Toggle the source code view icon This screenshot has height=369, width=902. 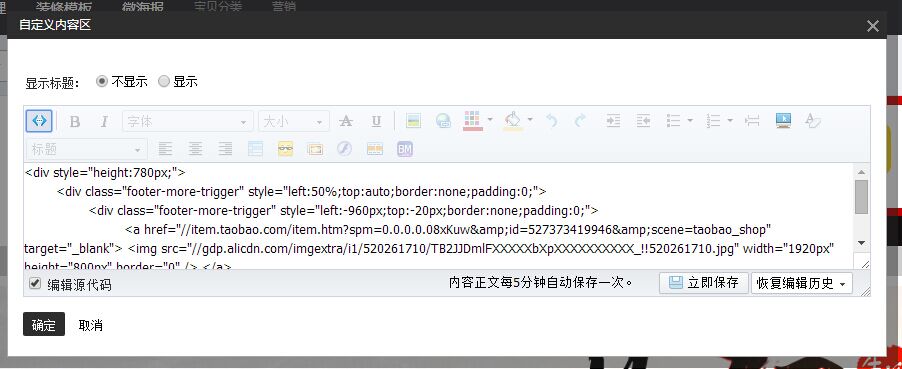point(39,121)
